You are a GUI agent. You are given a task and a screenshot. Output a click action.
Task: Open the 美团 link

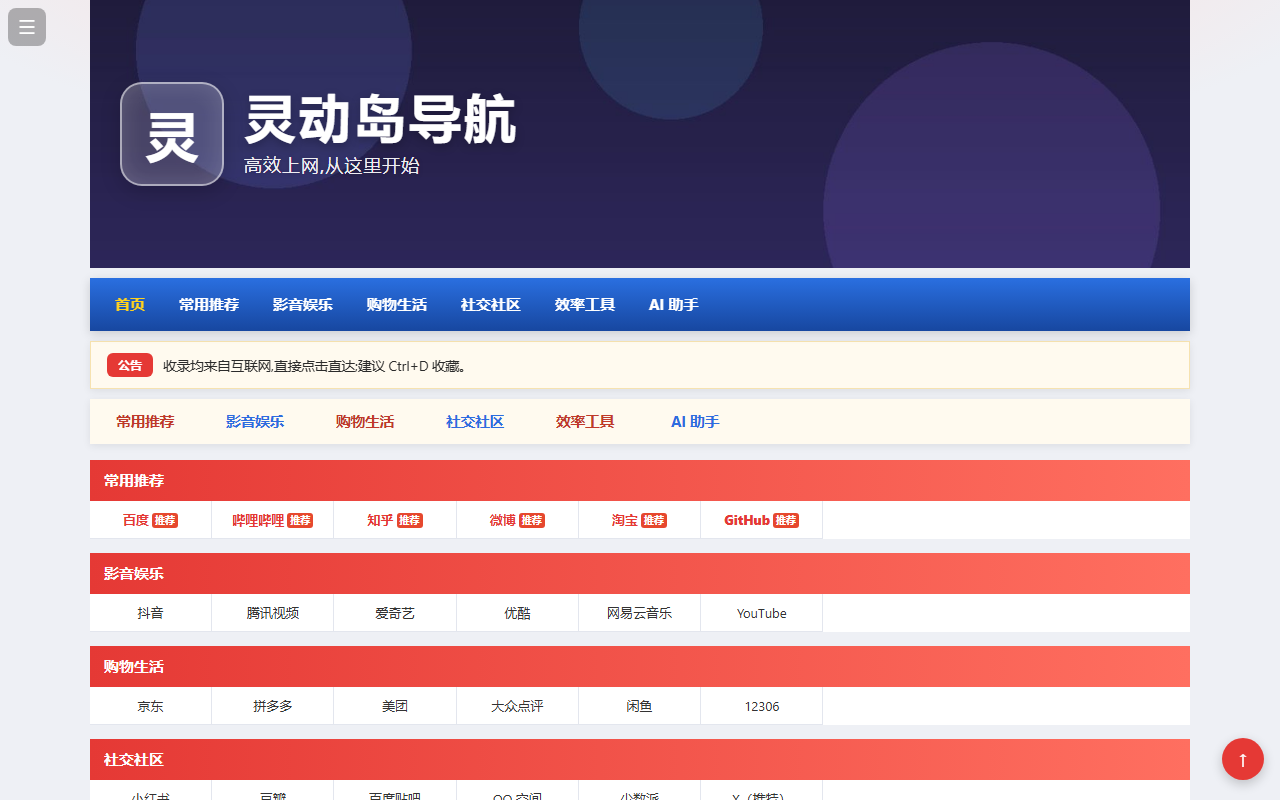tap(395, 706)
